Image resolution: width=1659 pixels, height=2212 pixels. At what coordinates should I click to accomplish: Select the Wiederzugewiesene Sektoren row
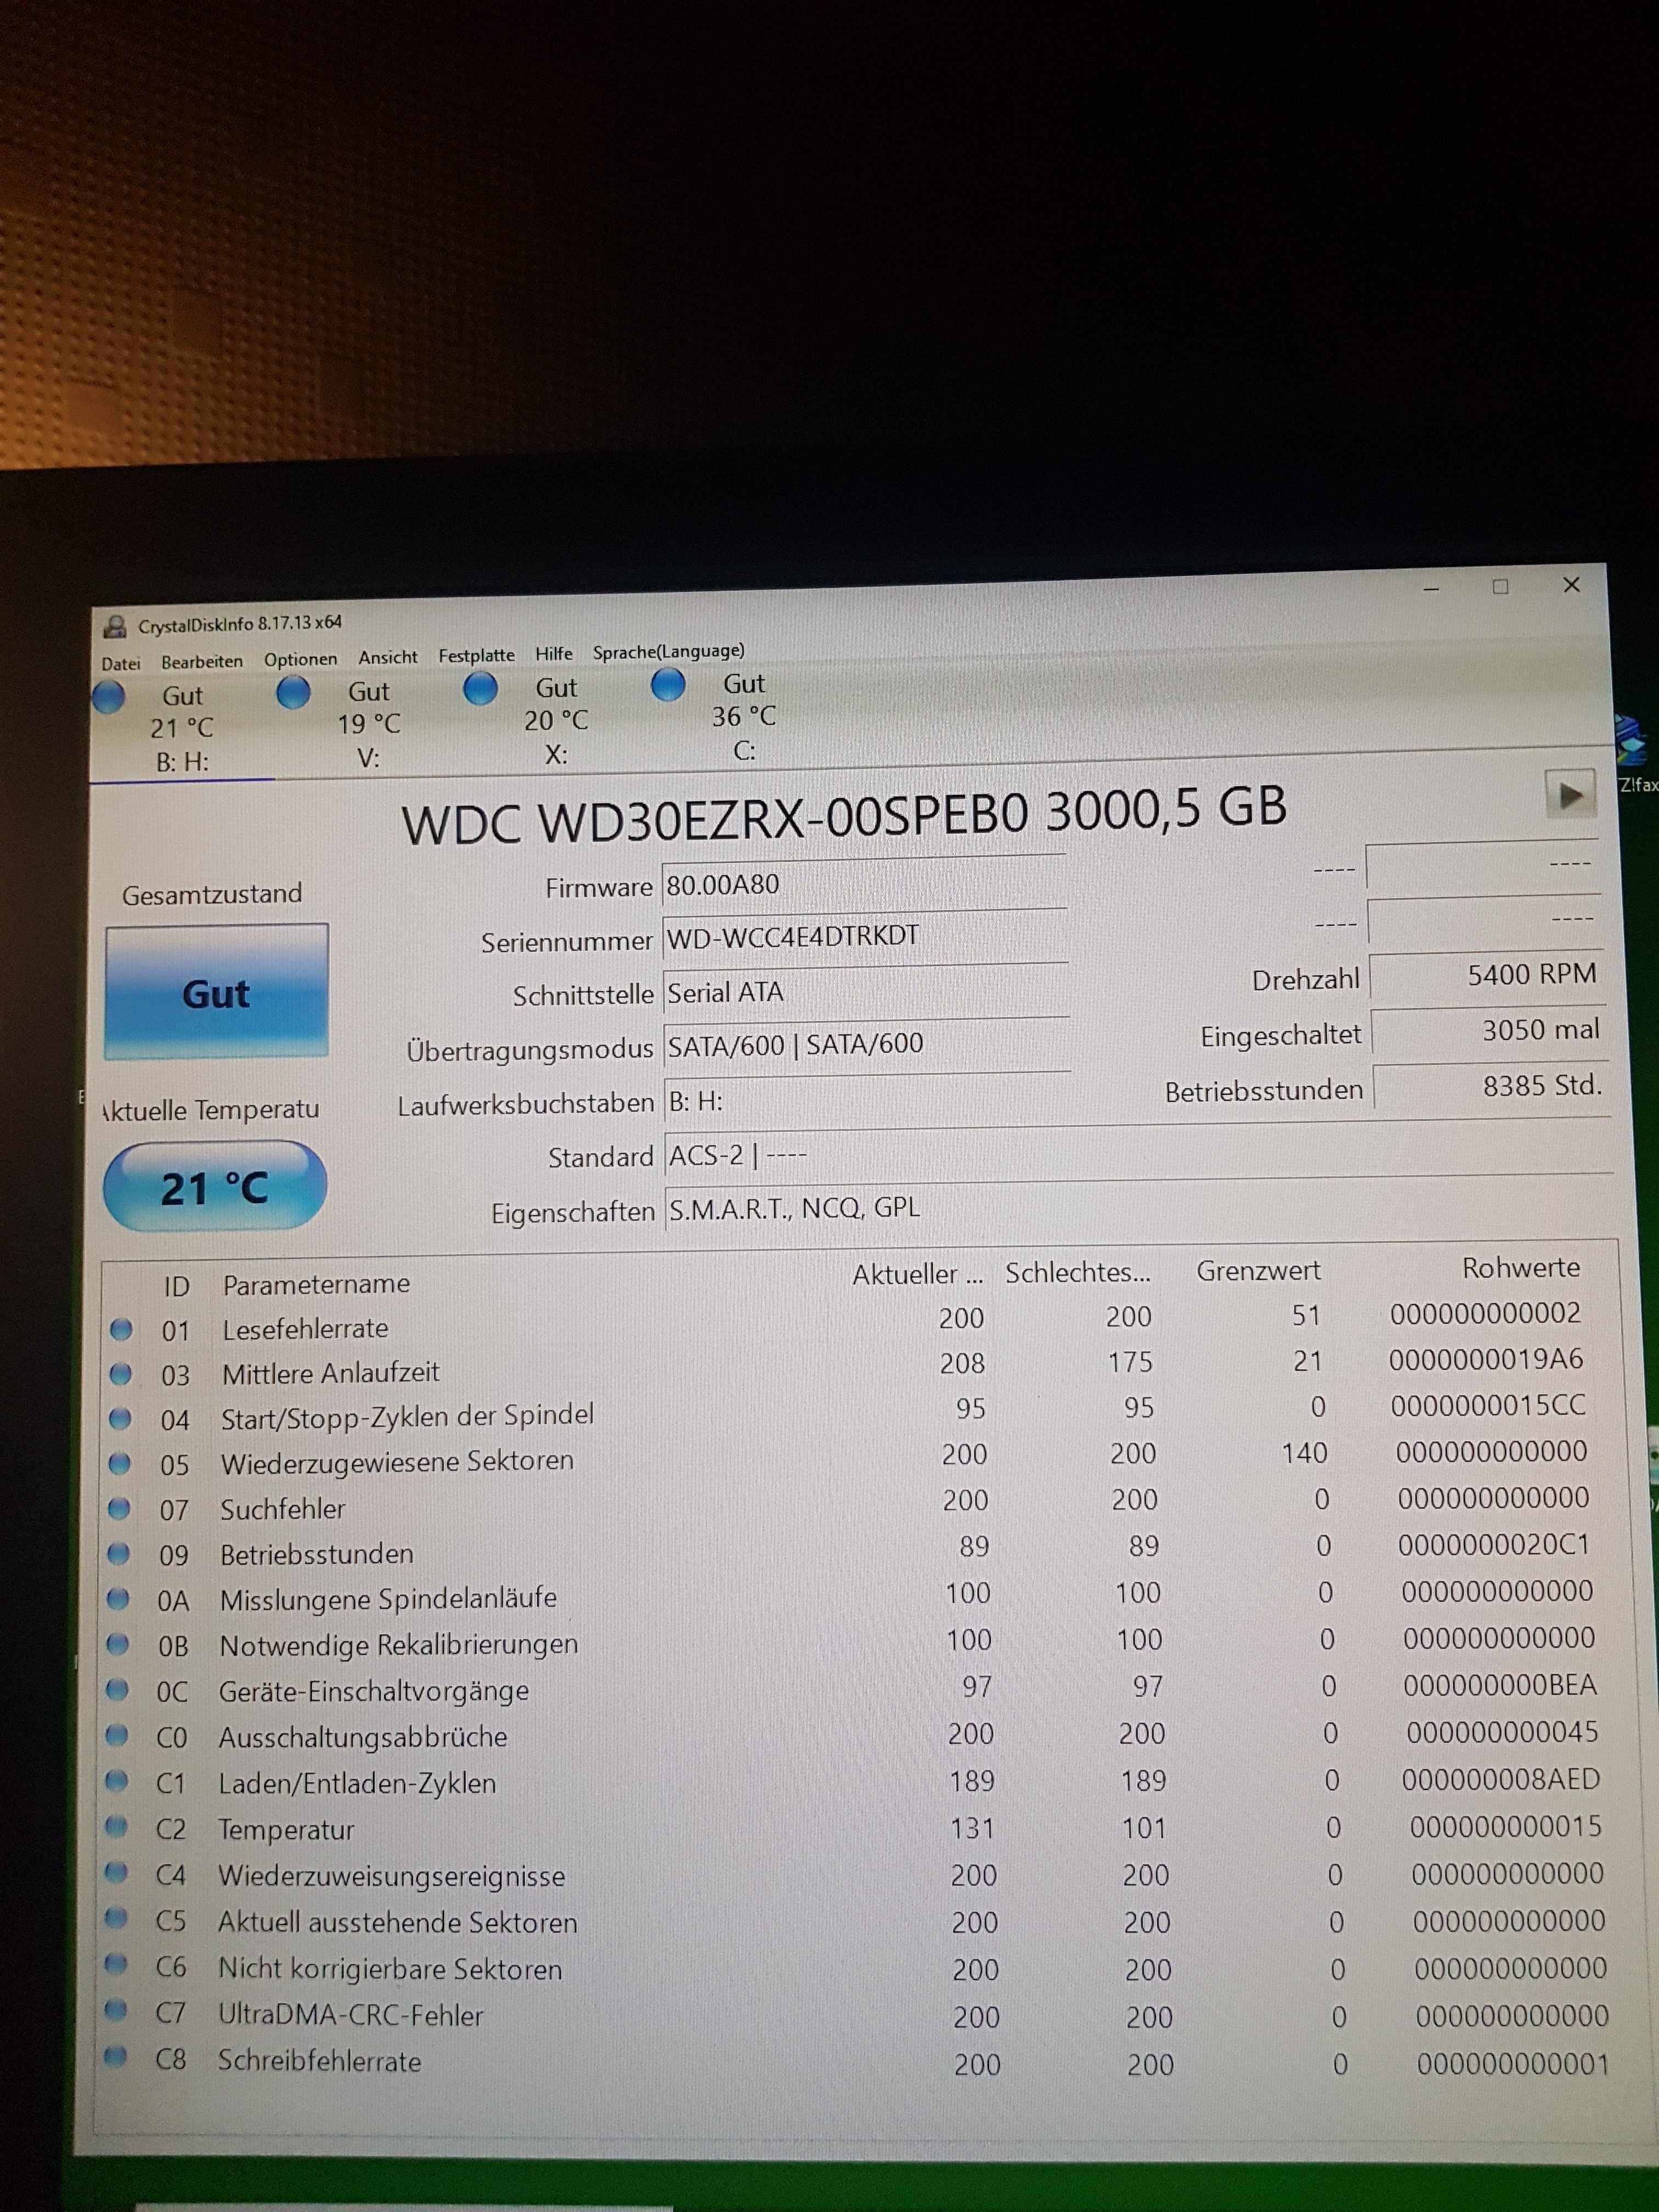click(x=396, y=1462)
